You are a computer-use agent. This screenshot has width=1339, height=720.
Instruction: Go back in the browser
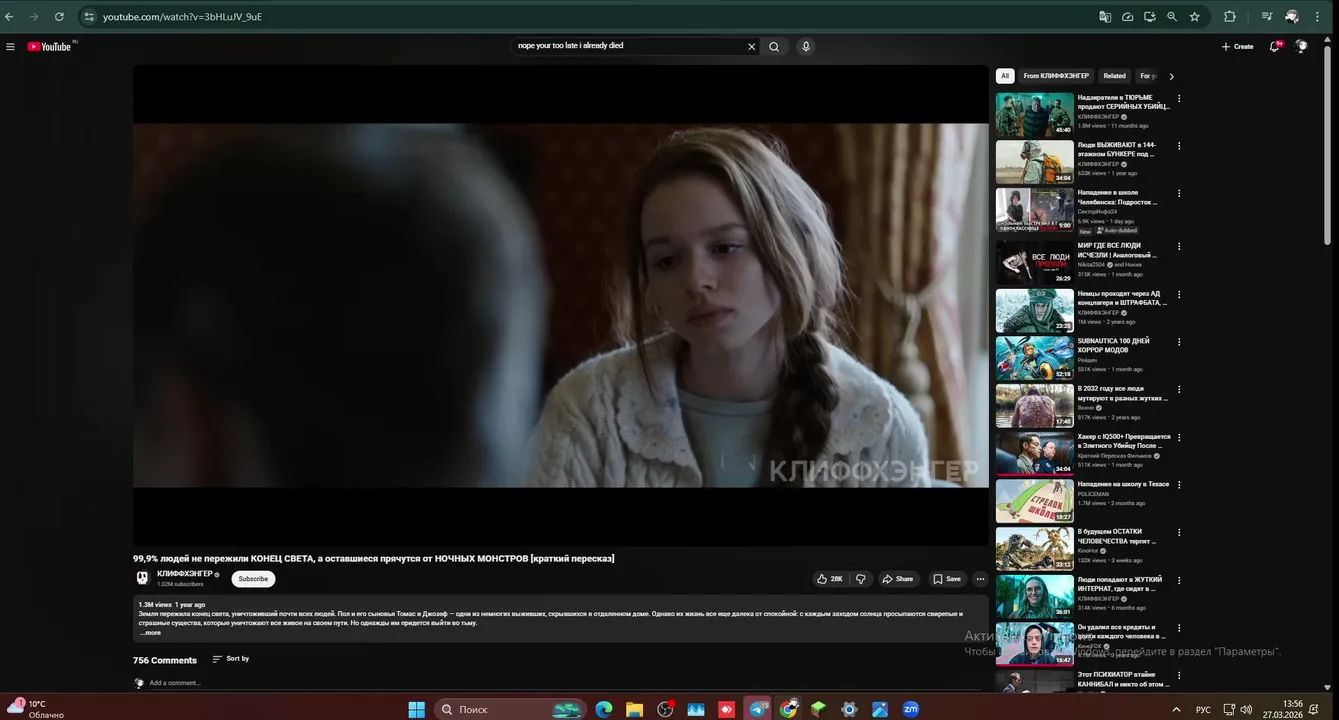(x=10, y=17)
